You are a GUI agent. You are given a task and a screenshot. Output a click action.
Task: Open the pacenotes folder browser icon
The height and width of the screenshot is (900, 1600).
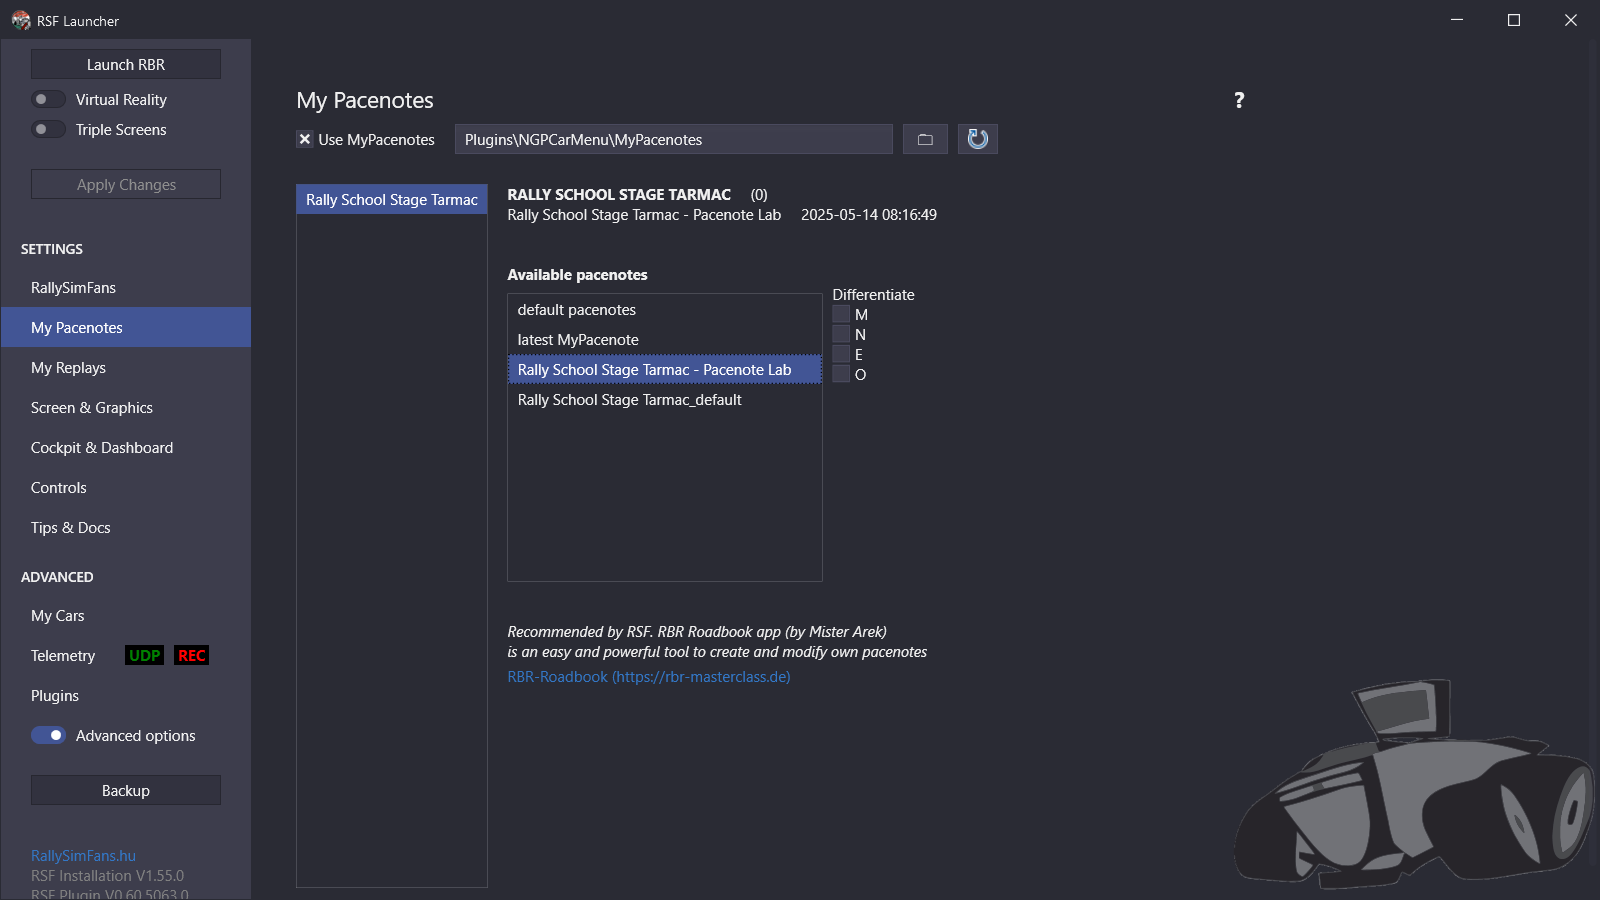coord(924,139)
